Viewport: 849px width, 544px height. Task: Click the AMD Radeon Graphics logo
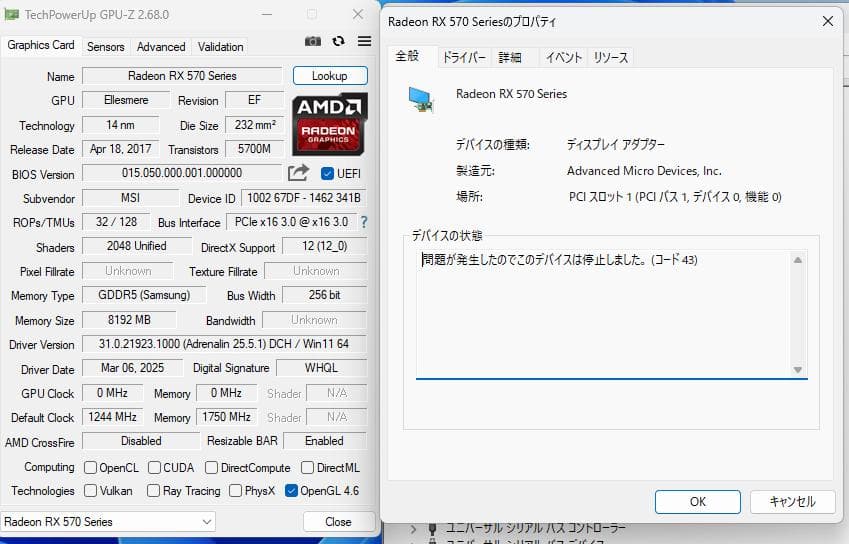click(330, 125)
